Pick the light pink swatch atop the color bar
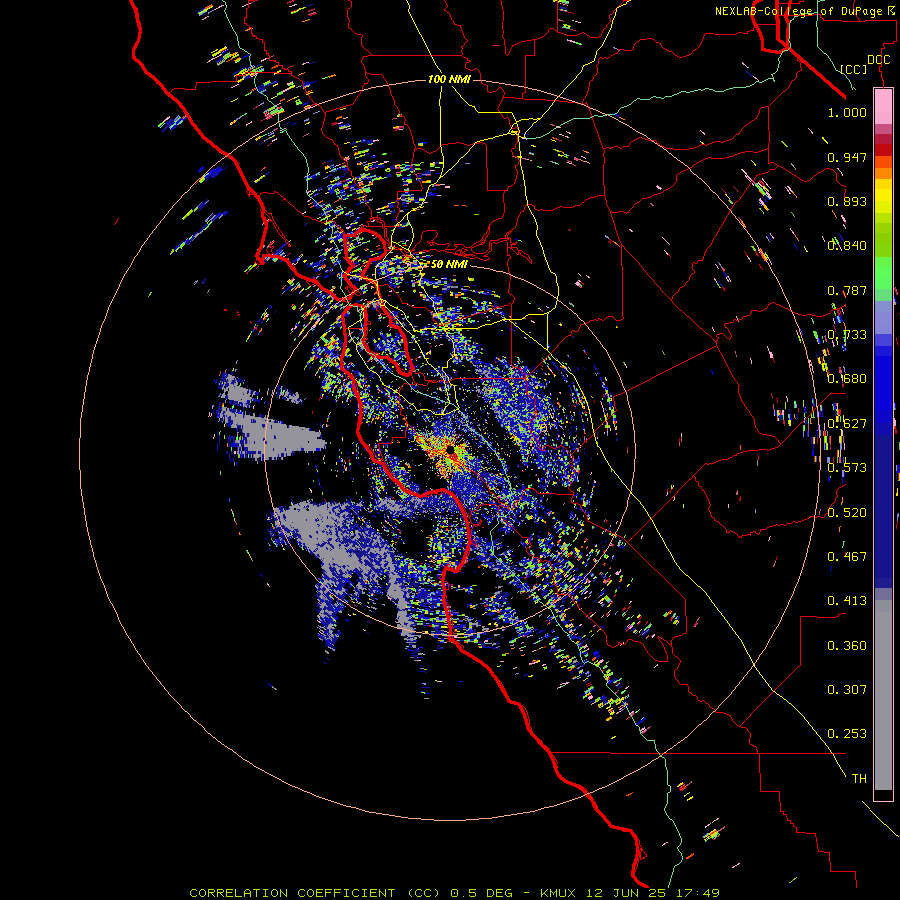 [x=883, y=106]
